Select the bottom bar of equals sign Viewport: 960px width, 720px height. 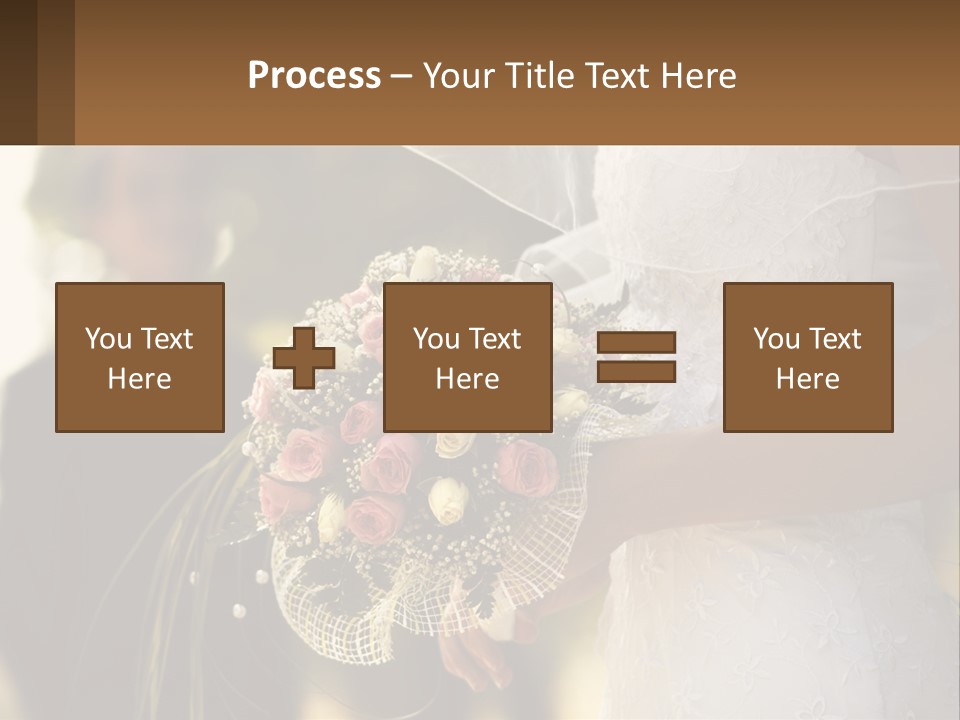(x=636, y=372)
